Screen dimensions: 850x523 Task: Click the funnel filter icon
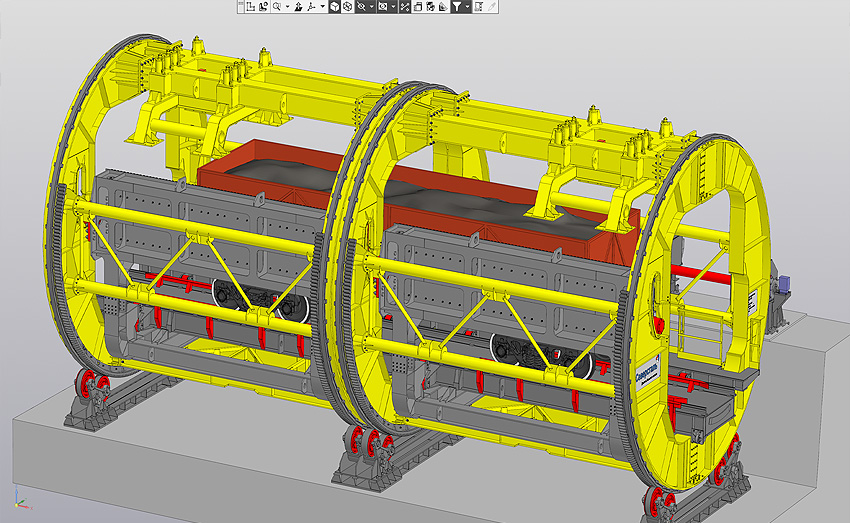(456, 6)
